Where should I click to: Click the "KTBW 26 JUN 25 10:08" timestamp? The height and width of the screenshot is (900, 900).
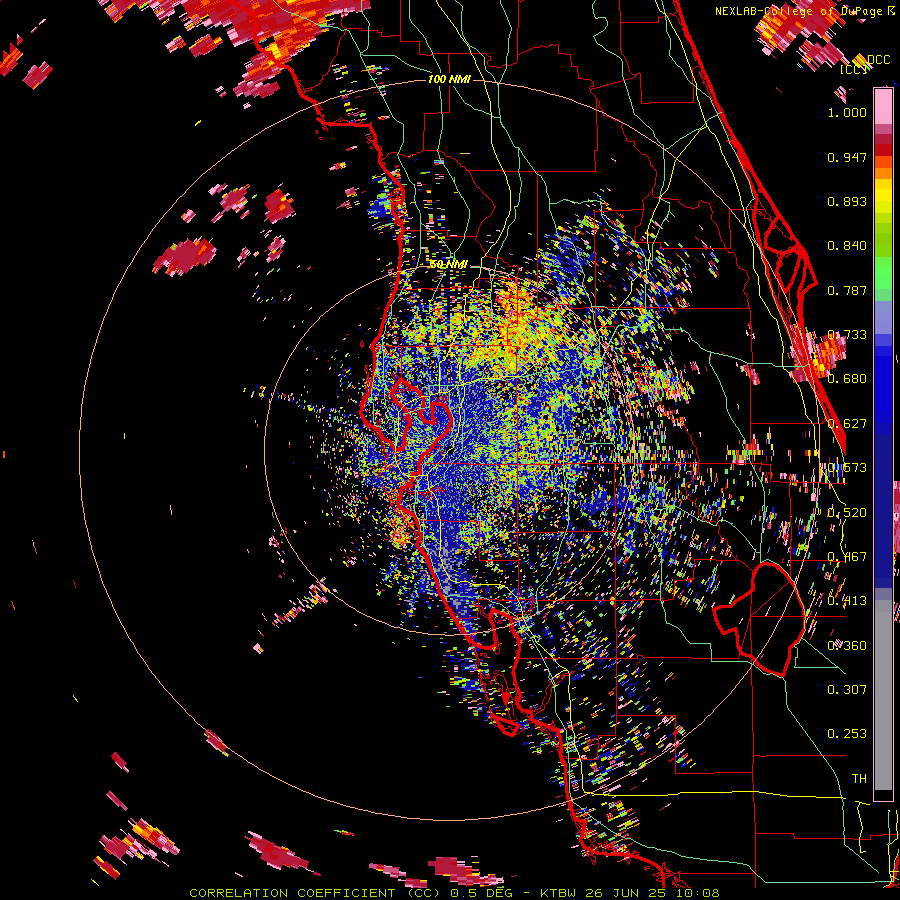[x=630, y=893]
